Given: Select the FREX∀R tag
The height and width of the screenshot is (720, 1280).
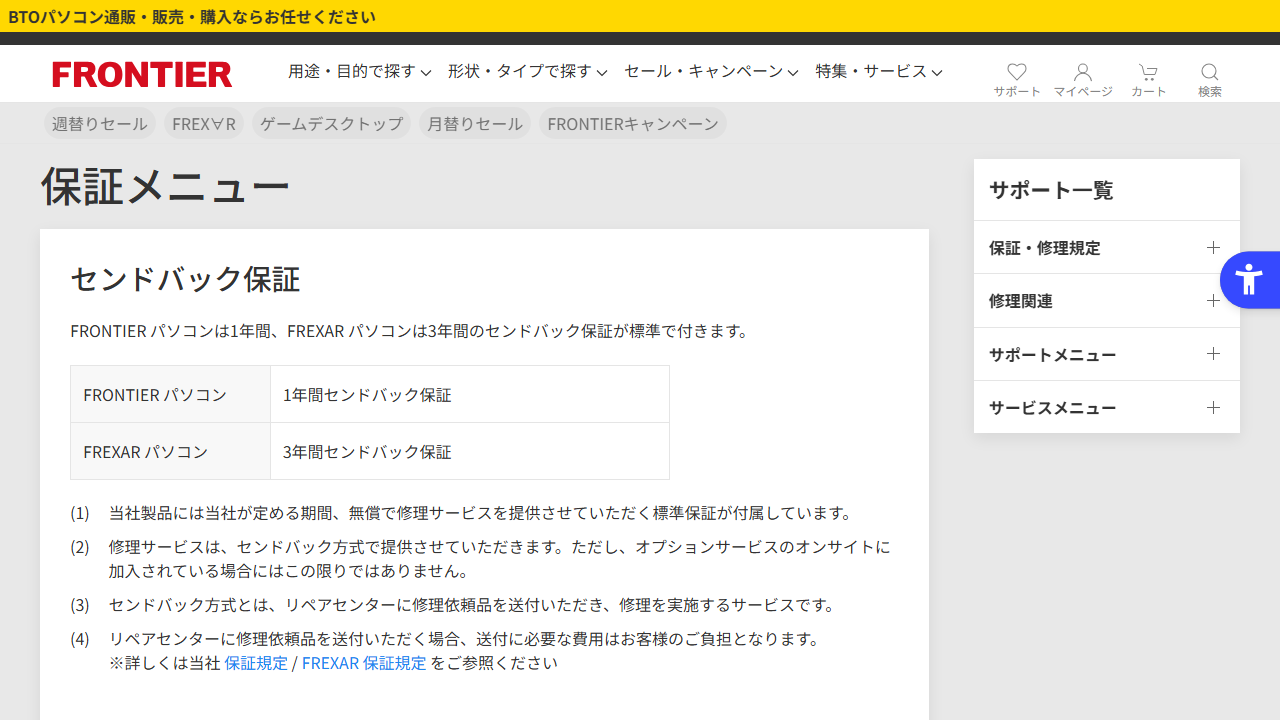Looking at the screenshot, I should pos(204,124).
